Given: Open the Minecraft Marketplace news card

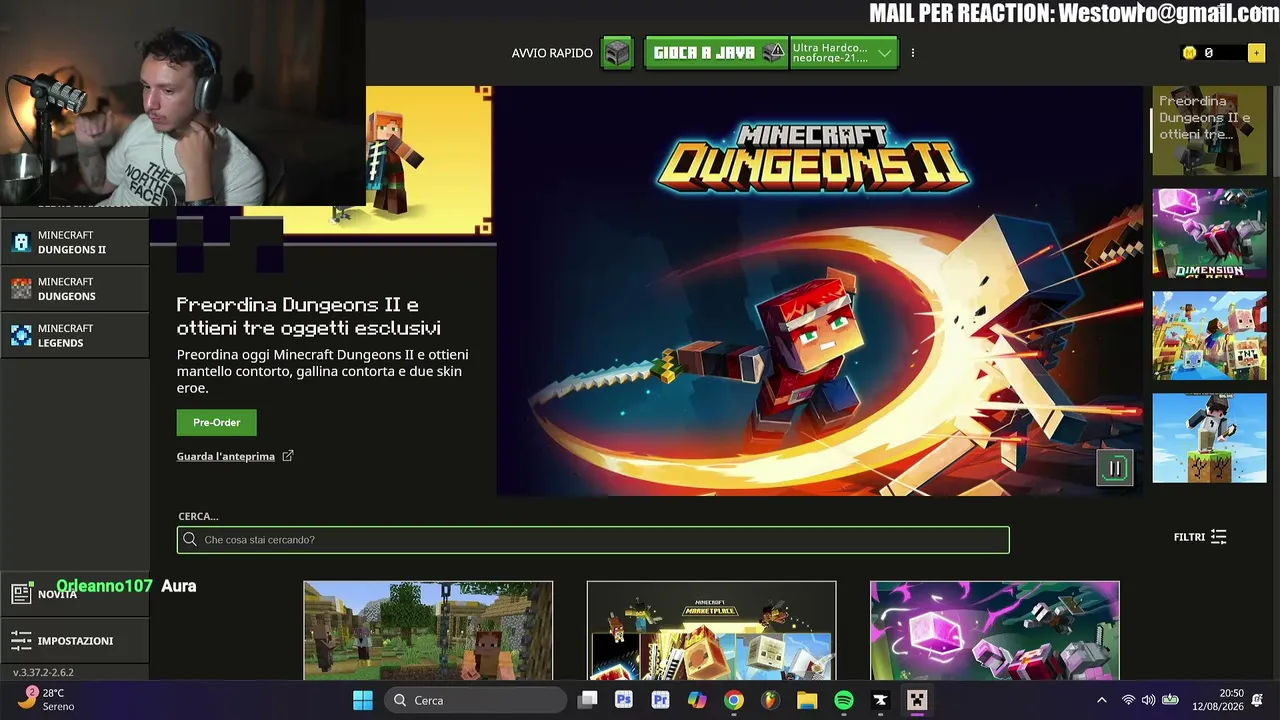Looking at the screenshot, I should click(711, 630).
